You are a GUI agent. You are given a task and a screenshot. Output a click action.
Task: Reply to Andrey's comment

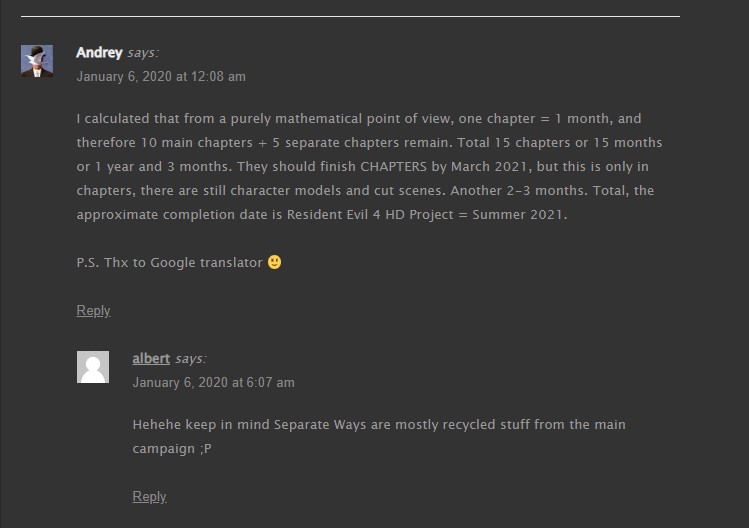coord(93,311)
